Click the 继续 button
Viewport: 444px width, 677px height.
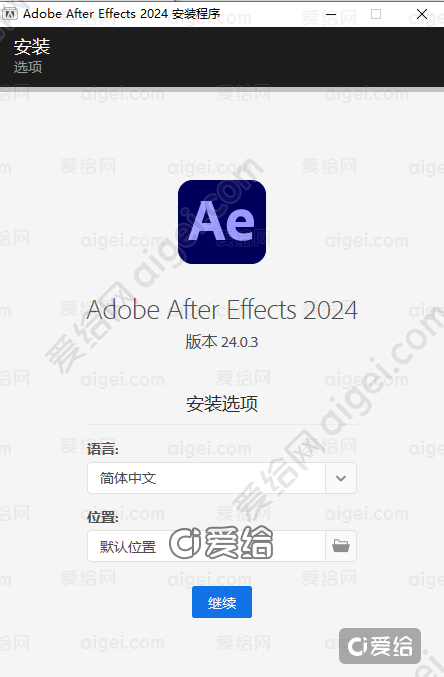222,602
